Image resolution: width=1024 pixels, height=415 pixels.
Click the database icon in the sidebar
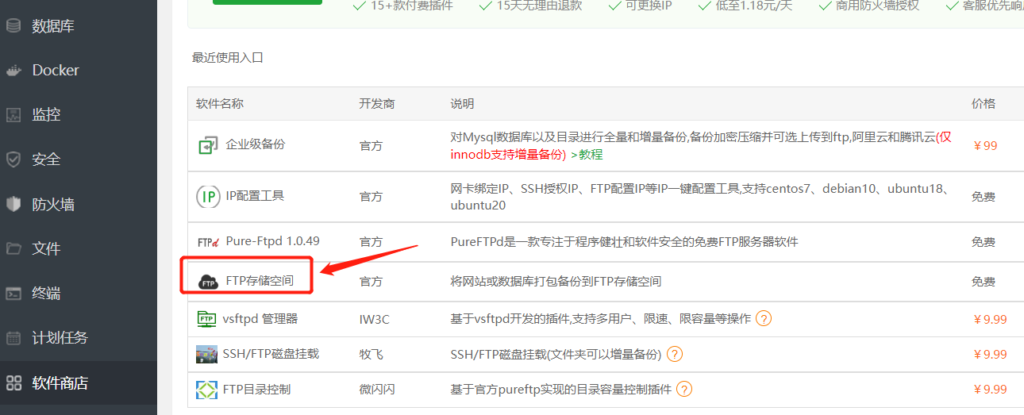14,27
